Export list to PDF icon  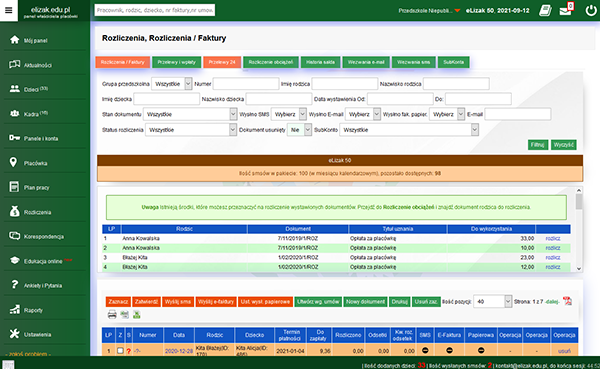point(567,301)
